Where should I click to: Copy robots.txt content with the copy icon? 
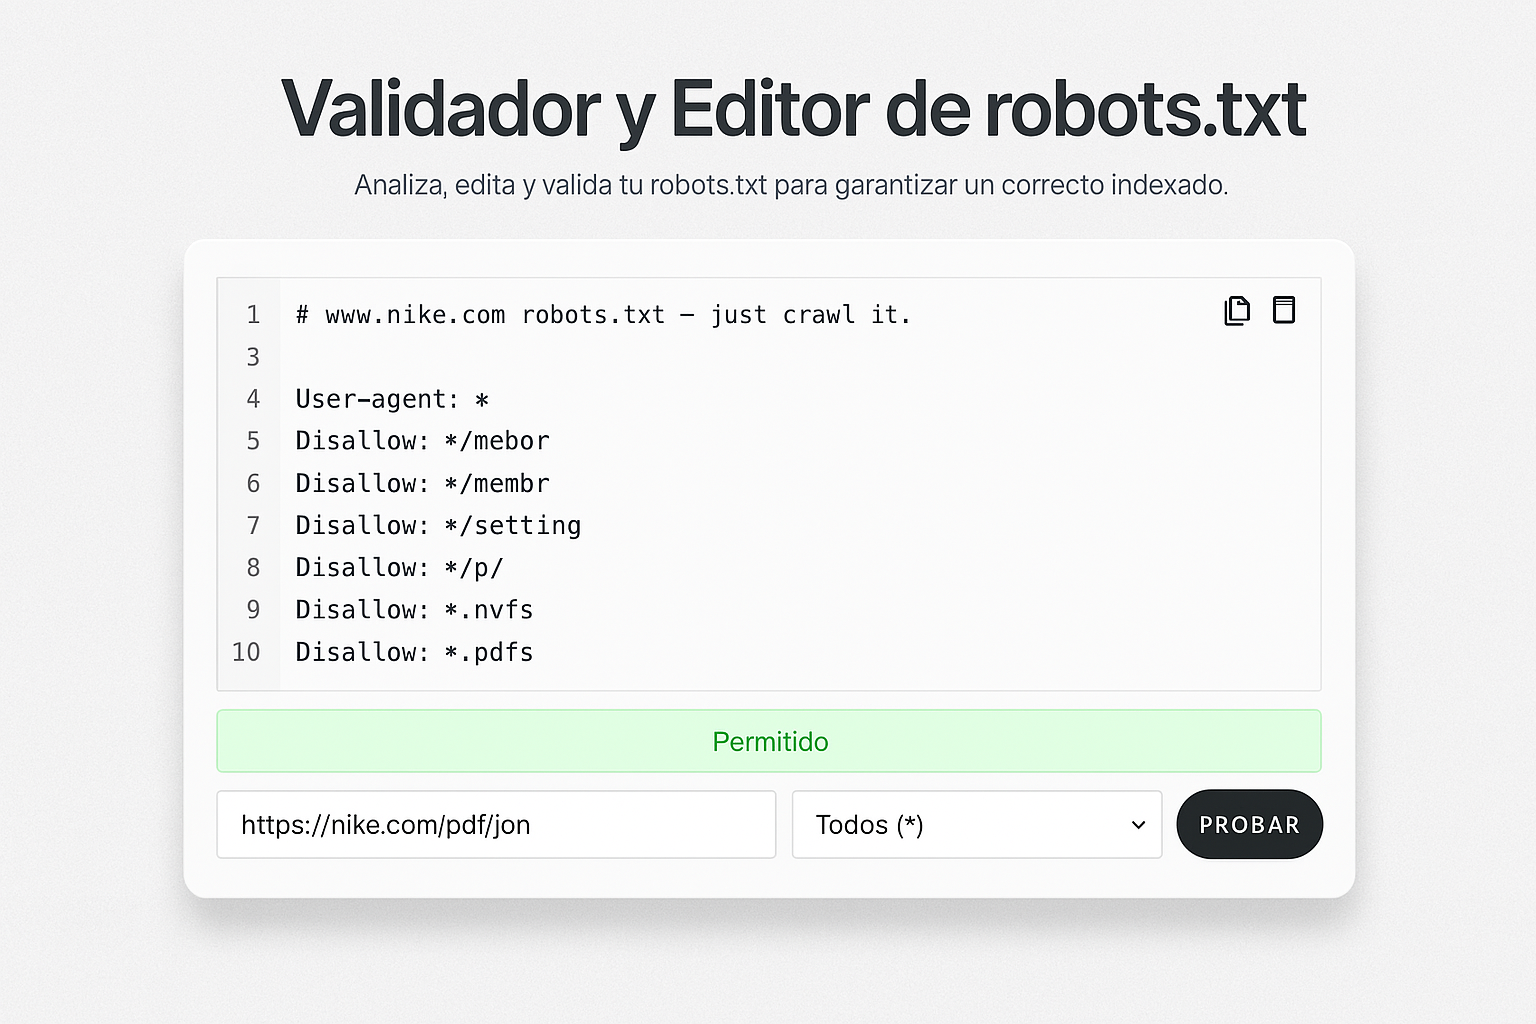[1237, 311]
